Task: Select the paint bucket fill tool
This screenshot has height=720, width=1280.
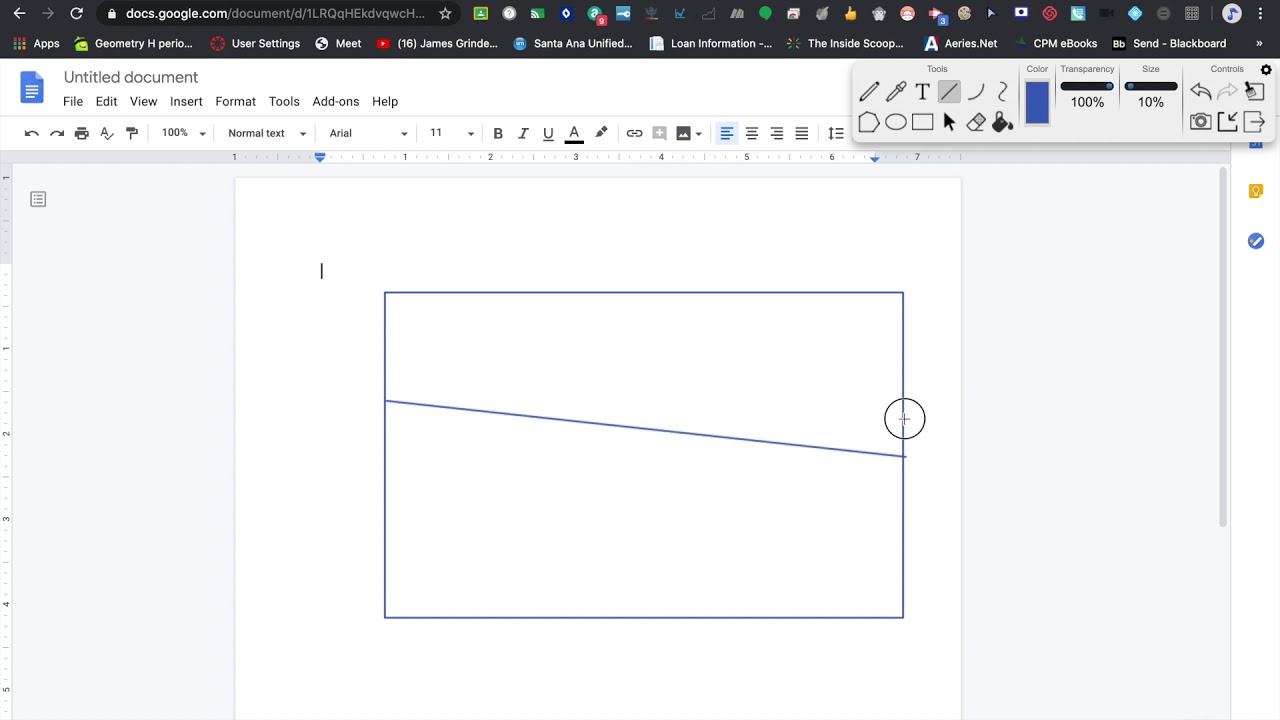Action: tap(1003, 122)
